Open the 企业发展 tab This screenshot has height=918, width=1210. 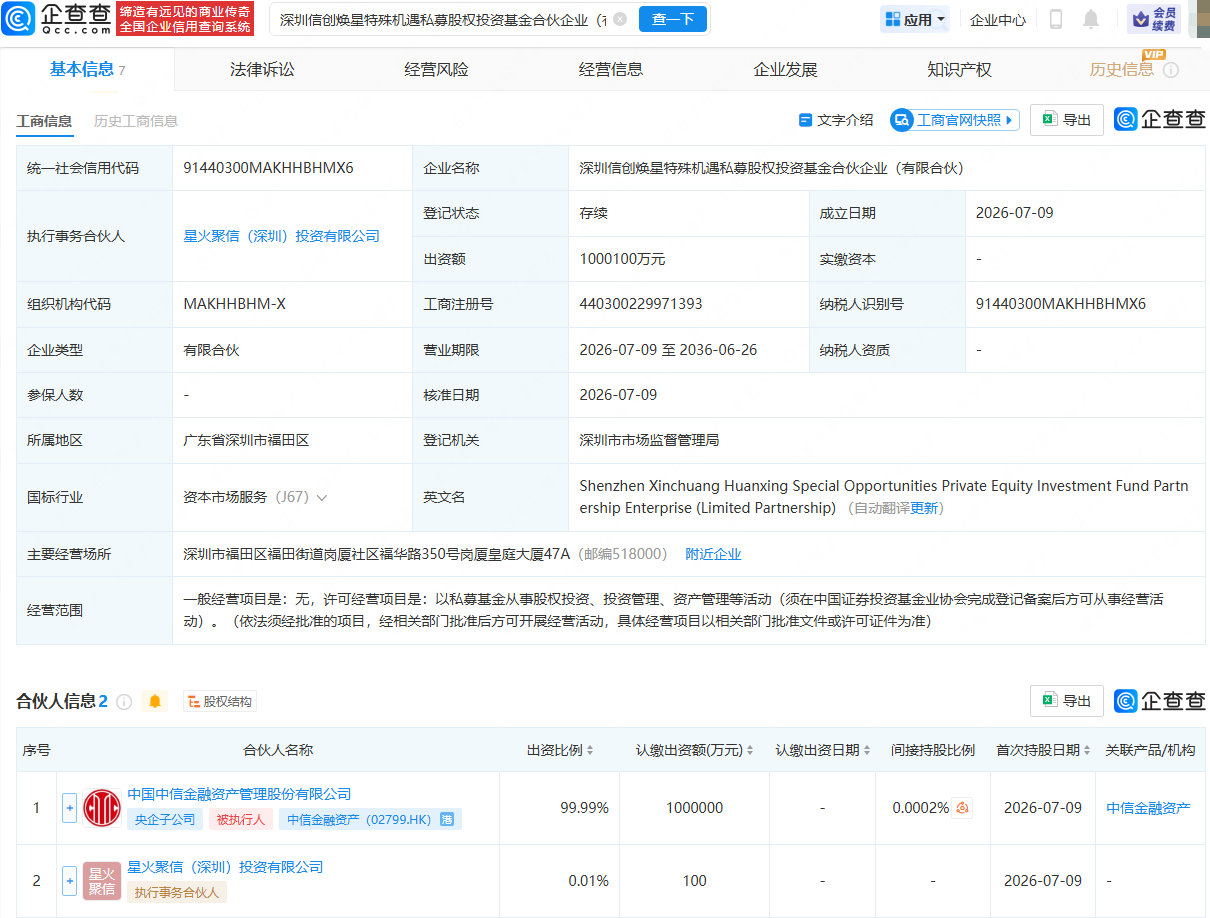pyautogui.click(x=785, y=69)
